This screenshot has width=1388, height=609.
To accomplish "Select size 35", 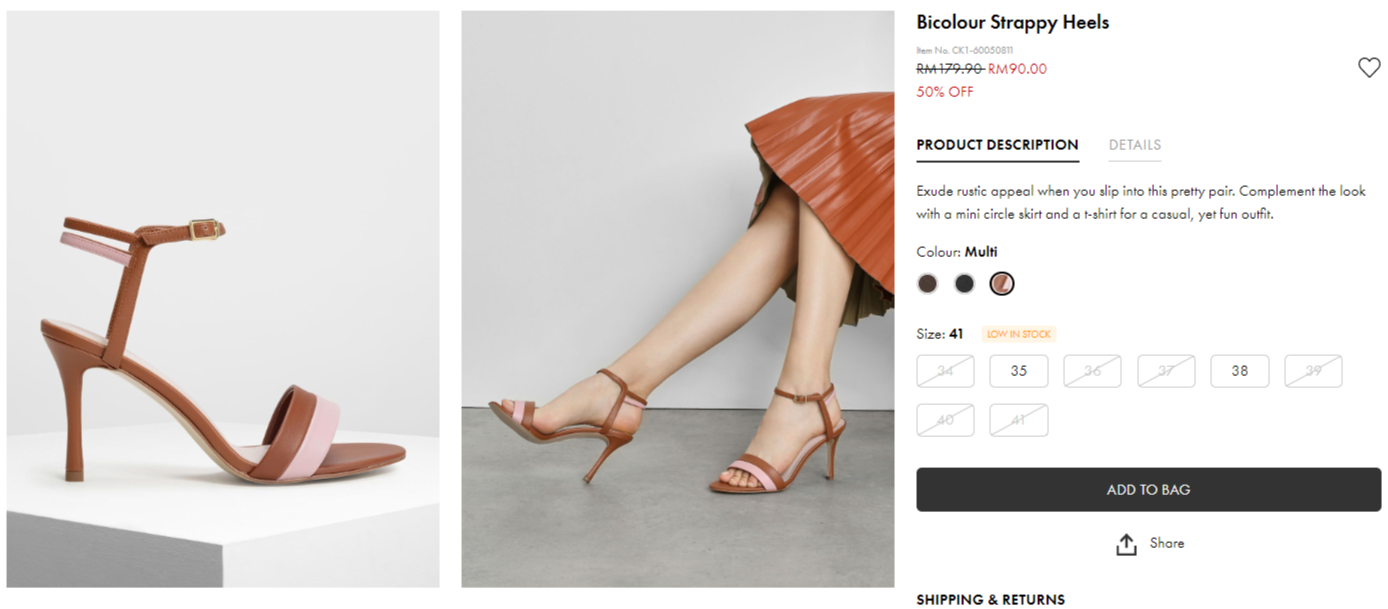I will 1018,371.
